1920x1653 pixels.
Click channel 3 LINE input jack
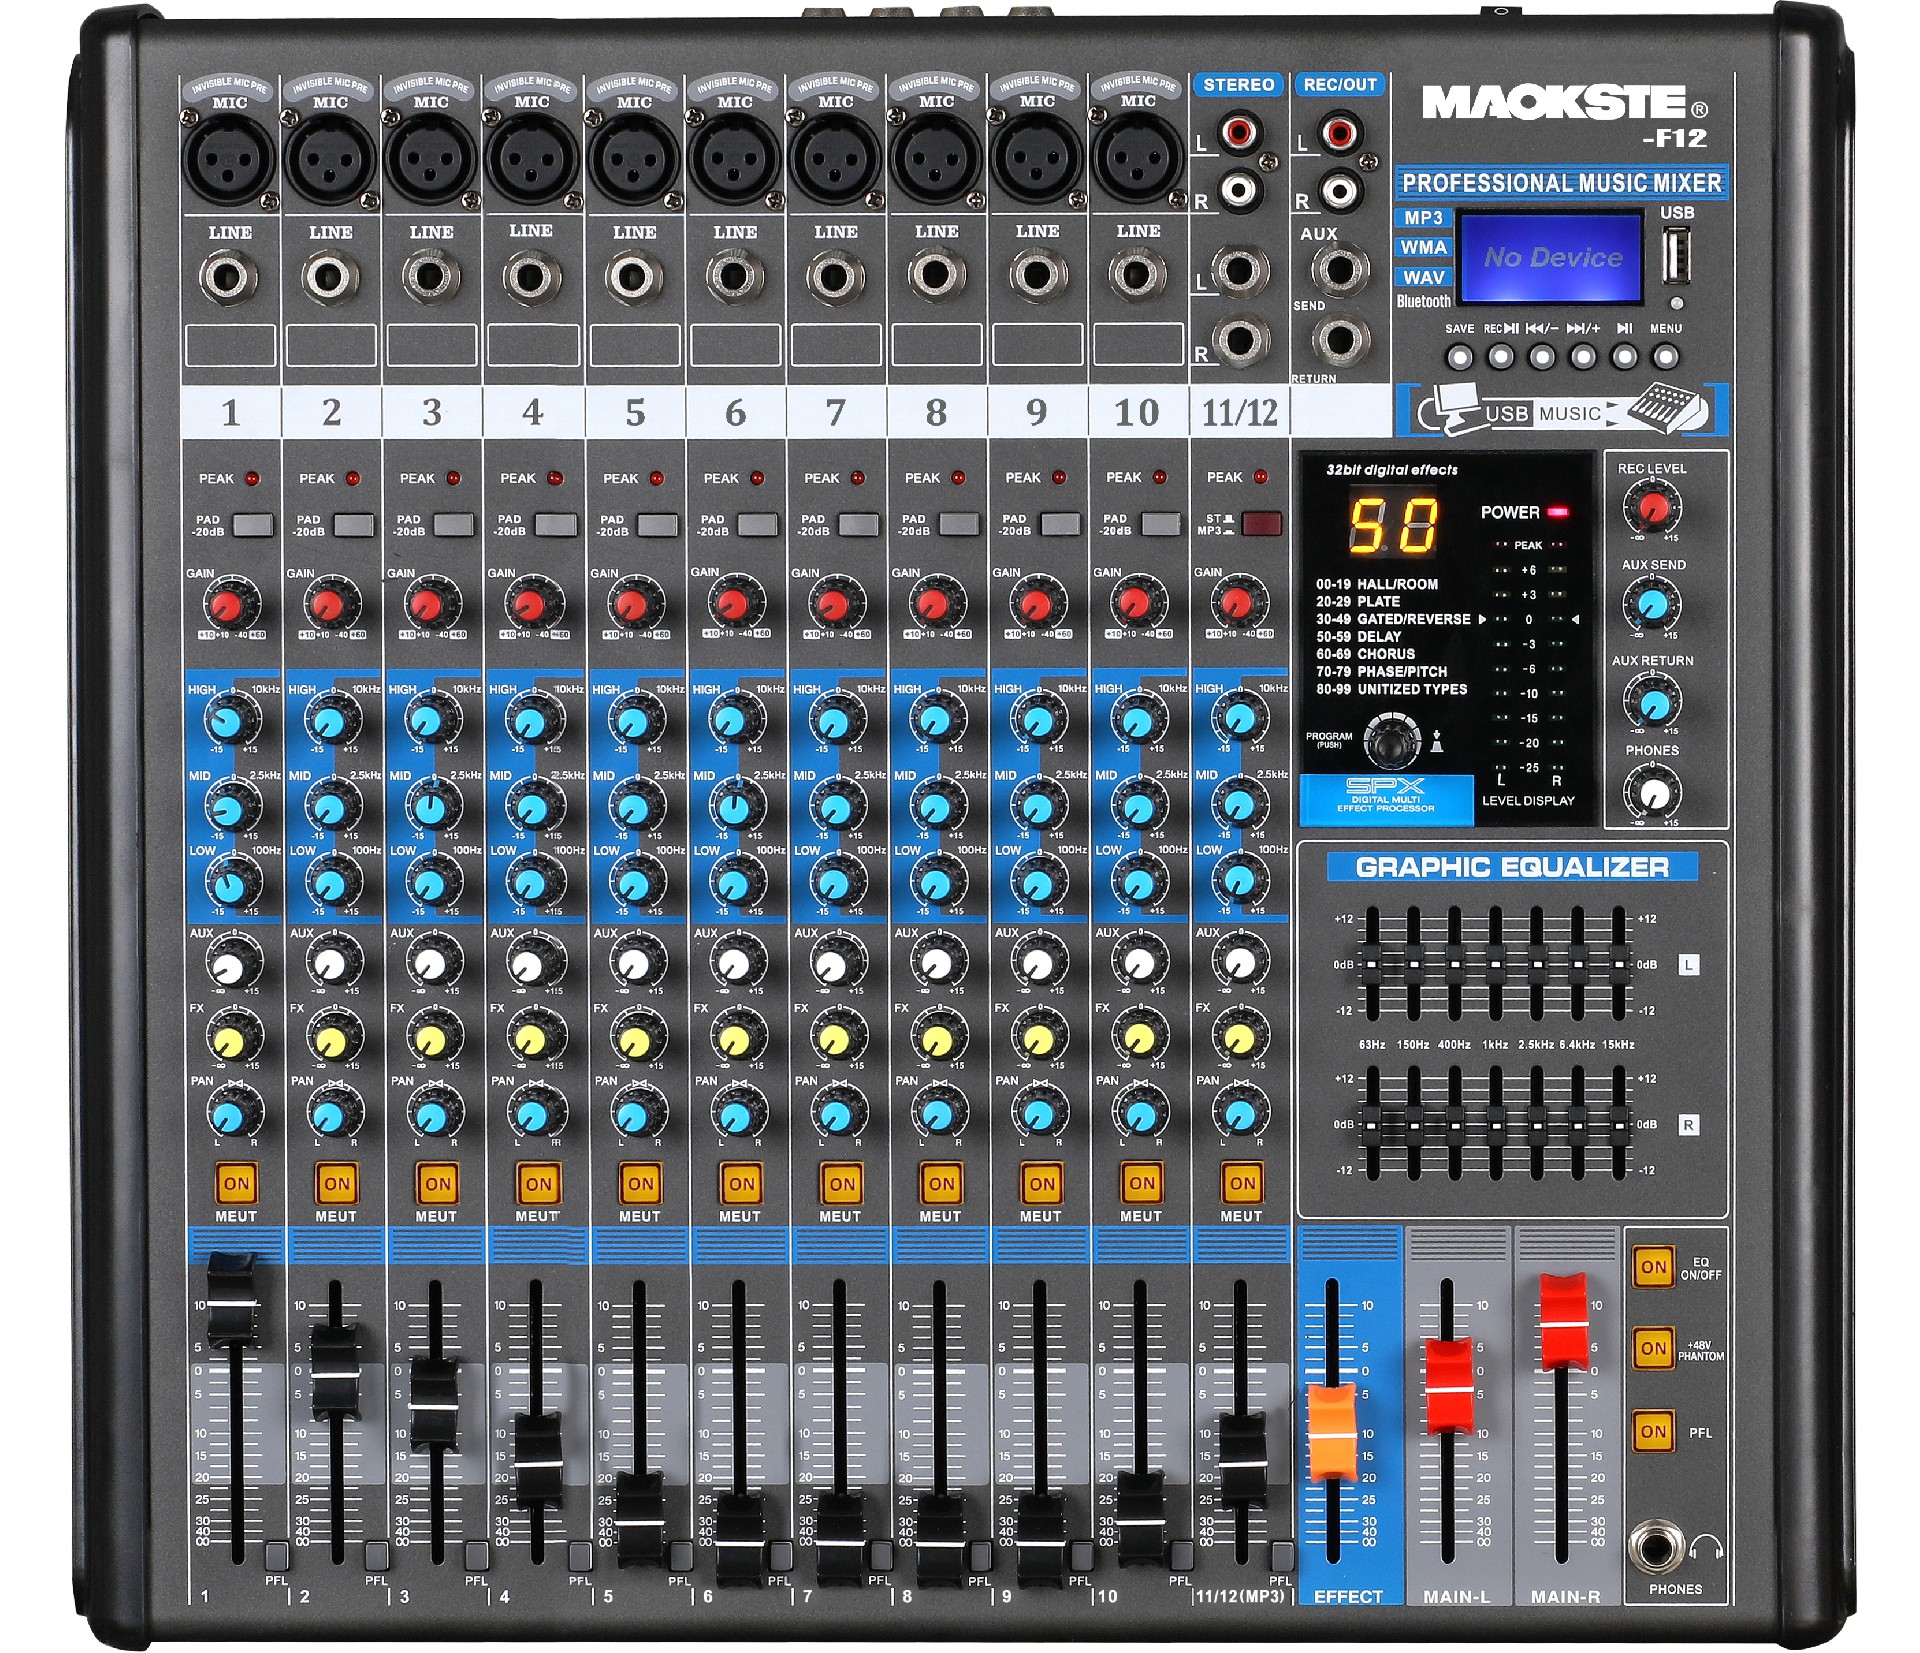coord(431,277)
